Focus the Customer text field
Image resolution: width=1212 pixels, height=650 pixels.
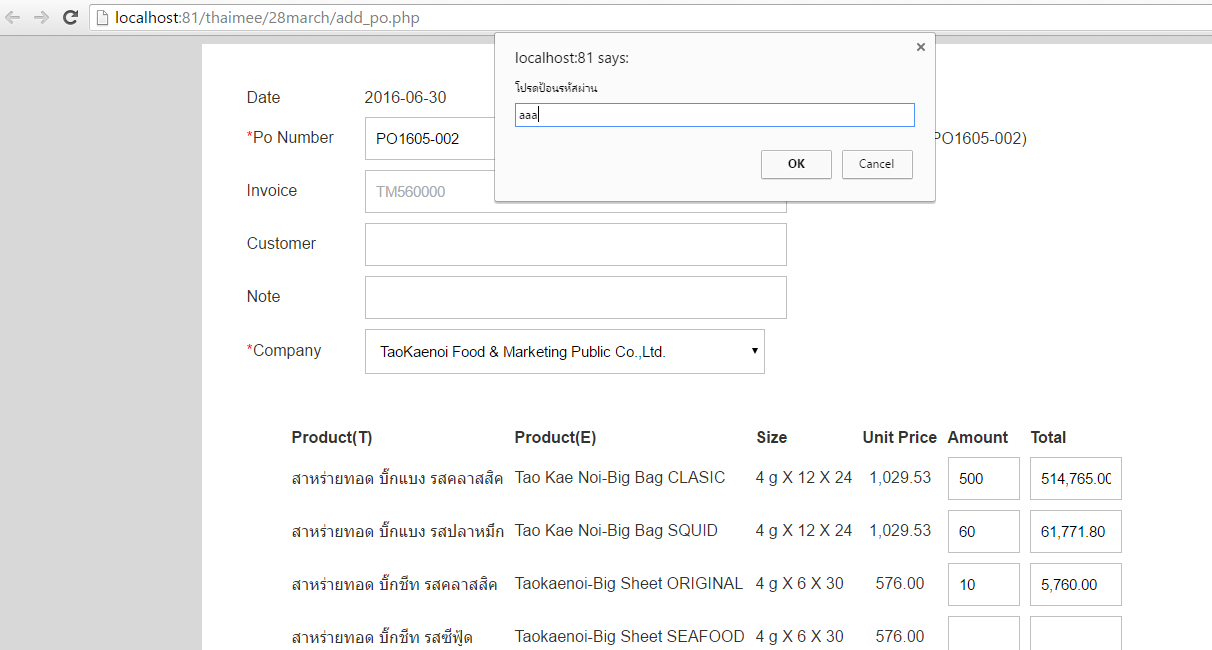click(575, 244)
